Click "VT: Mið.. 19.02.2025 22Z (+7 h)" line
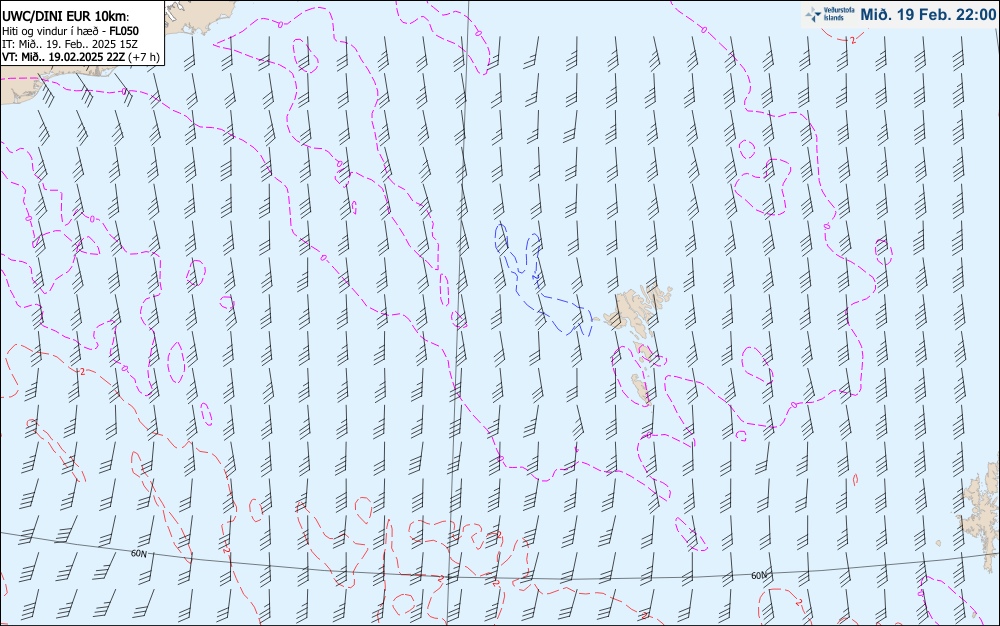 [80, 57]
